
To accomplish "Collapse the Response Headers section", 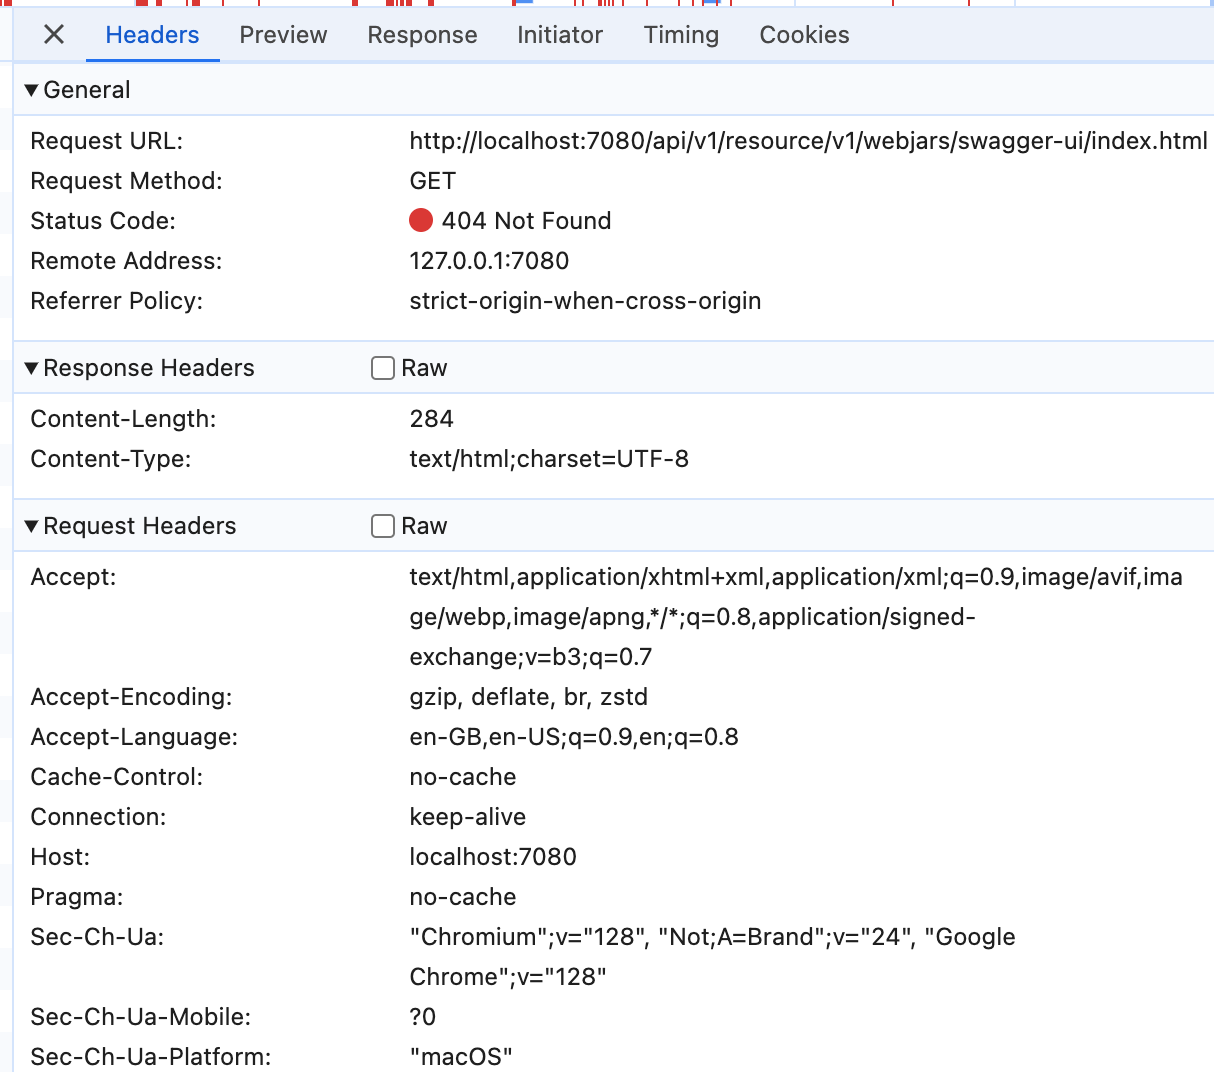I will (31, 368).
